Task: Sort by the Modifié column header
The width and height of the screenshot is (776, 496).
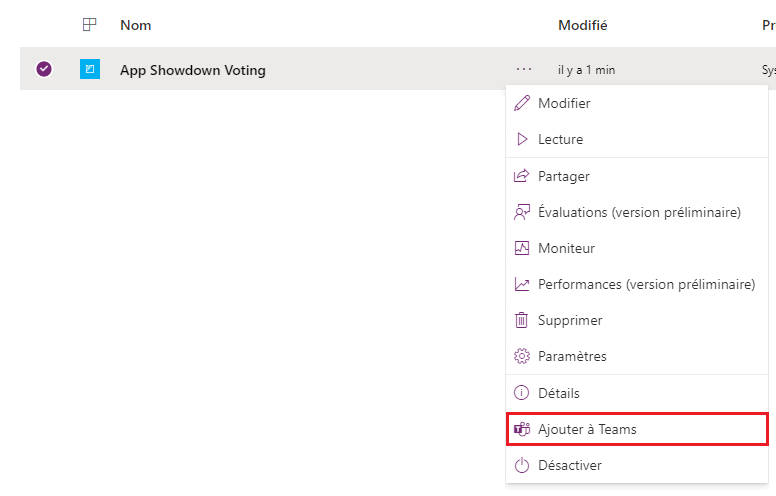Action: click(x=582, y=25)
